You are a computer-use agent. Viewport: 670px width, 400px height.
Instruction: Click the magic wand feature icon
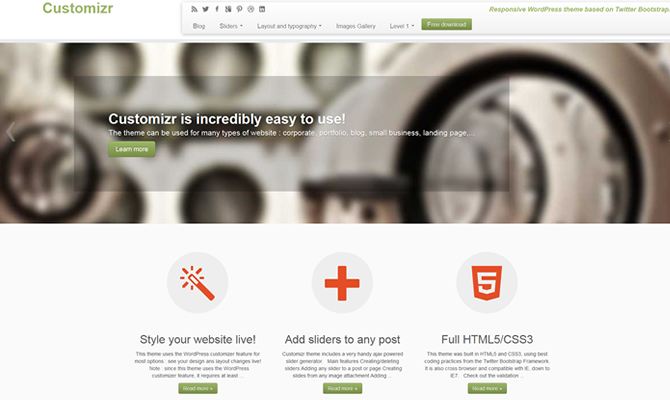tap(197, 283)
